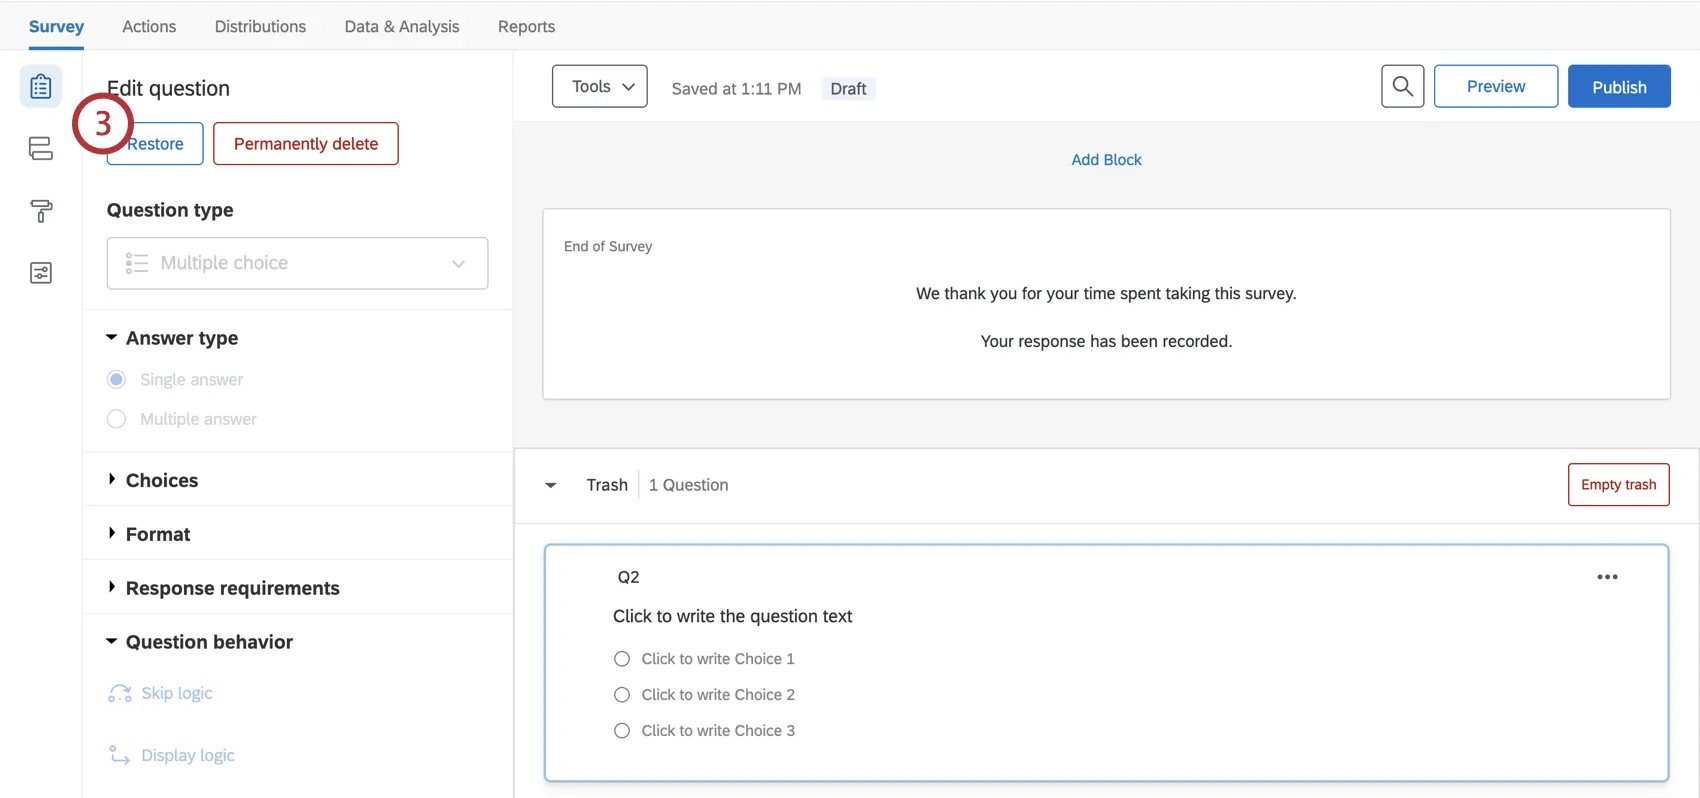This screenshot has width=1700, height=798.
Task: Switch to the Distributions tab
Action: [x=260, y=27]
